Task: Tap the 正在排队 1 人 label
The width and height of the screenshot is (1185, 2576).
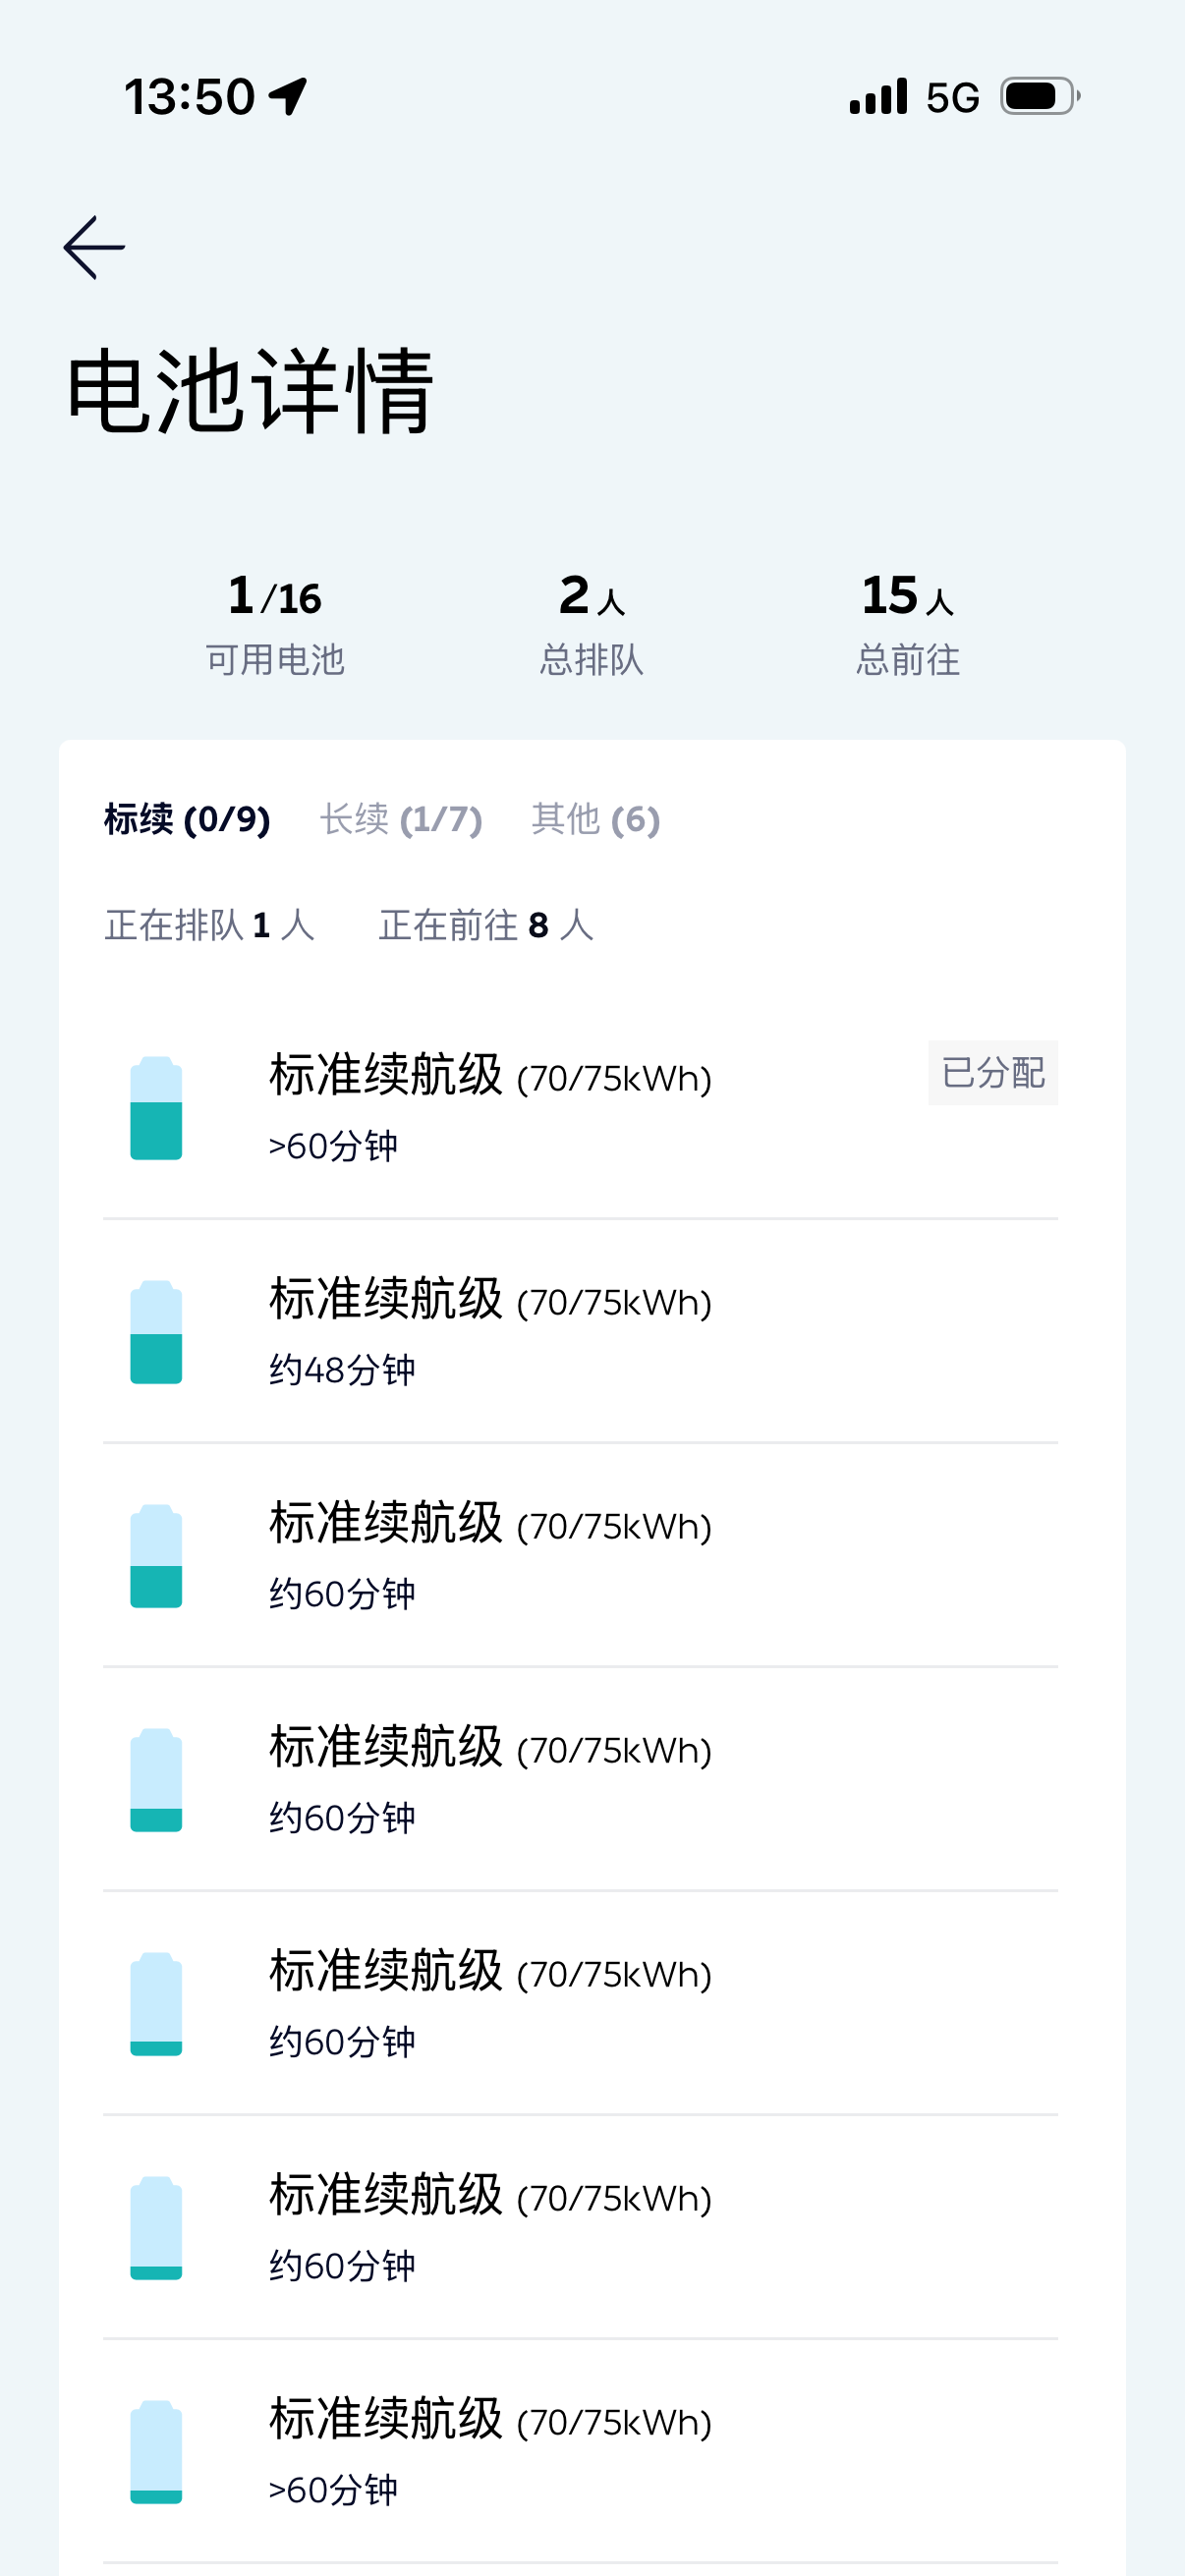Action: [210, 925]
